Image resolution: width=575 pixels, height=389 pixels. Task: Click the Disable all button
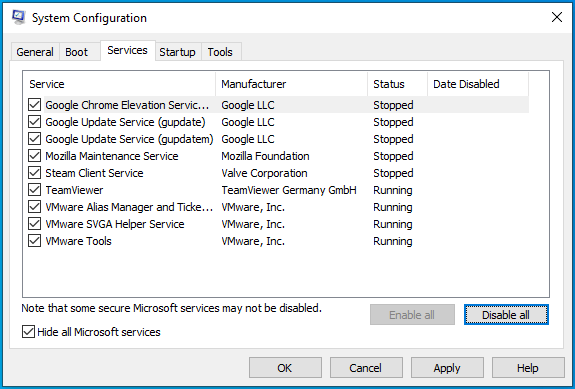506,315
